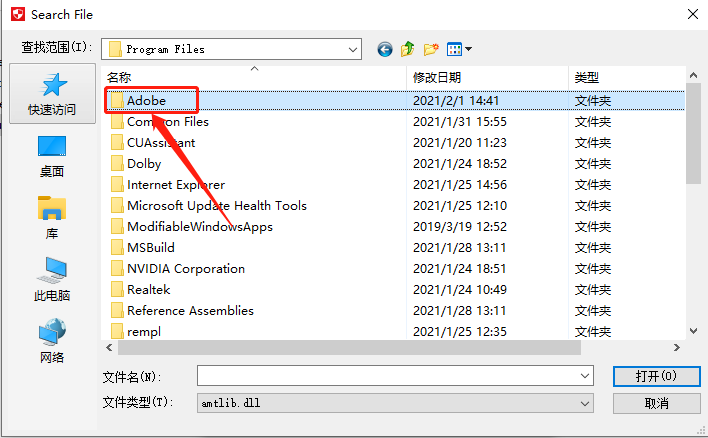
Task: Open Network (网络) location
Action: (52, 341)
